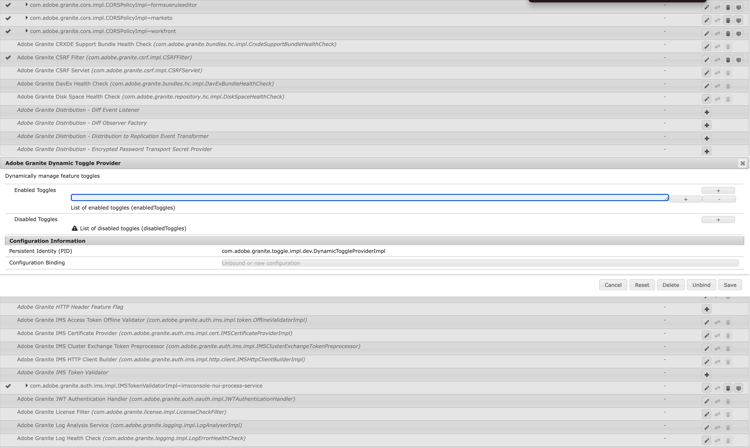Select the Adobe Granite HTTP Header Feature Flag name
This screenshot has height=448, width=750.
[x=70, y=307]
